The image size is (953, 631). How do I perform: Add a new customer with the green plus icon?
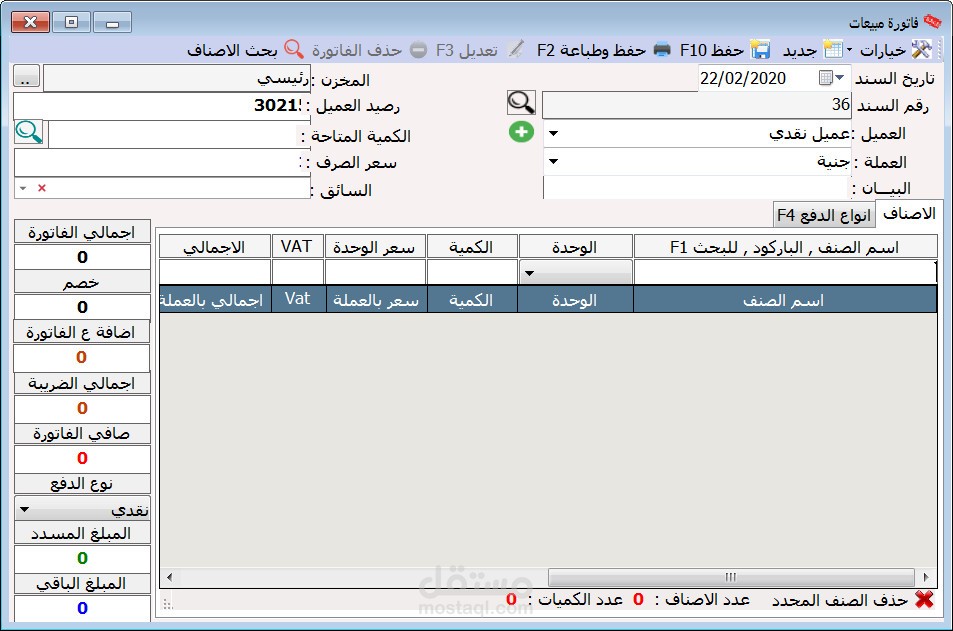[x=521, y=131]
